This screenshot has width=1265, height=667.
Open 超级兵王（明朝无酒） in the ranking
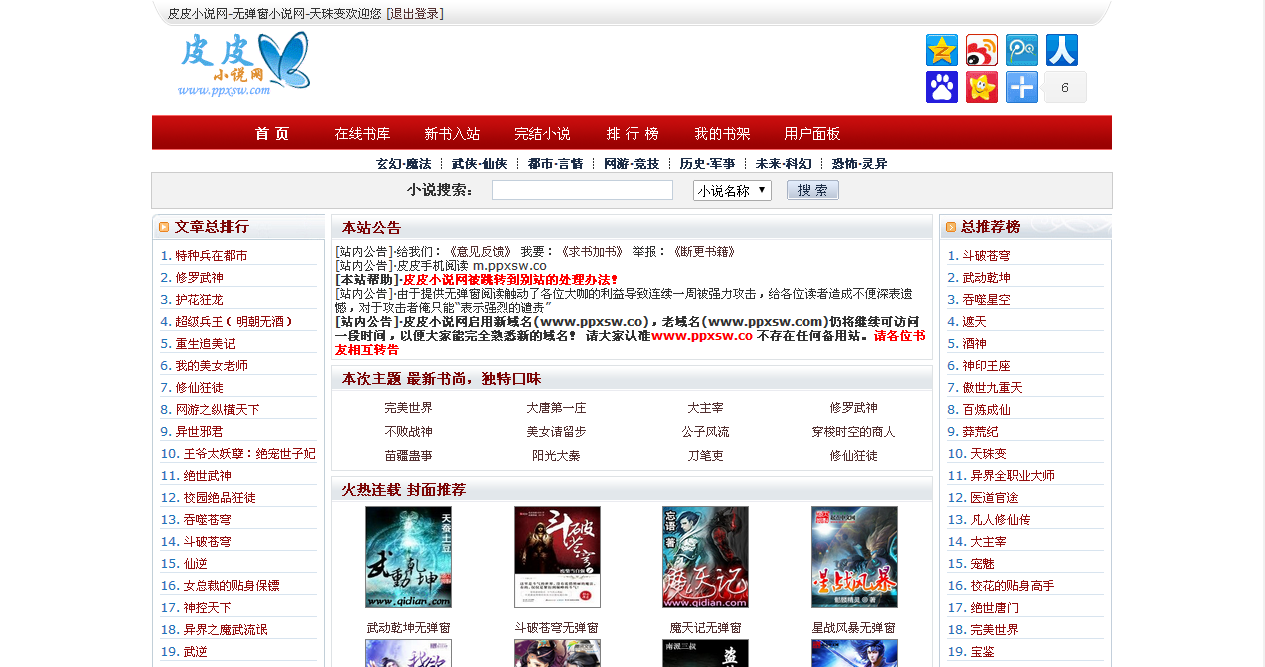(234, 322)
